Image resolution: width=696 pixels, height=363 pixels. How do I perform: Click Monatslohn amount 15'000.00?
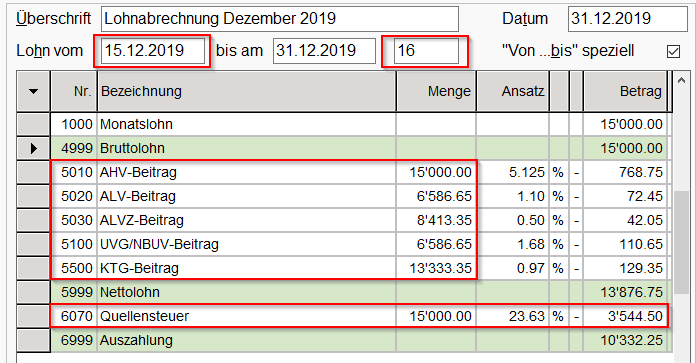[x=631, y=124]
